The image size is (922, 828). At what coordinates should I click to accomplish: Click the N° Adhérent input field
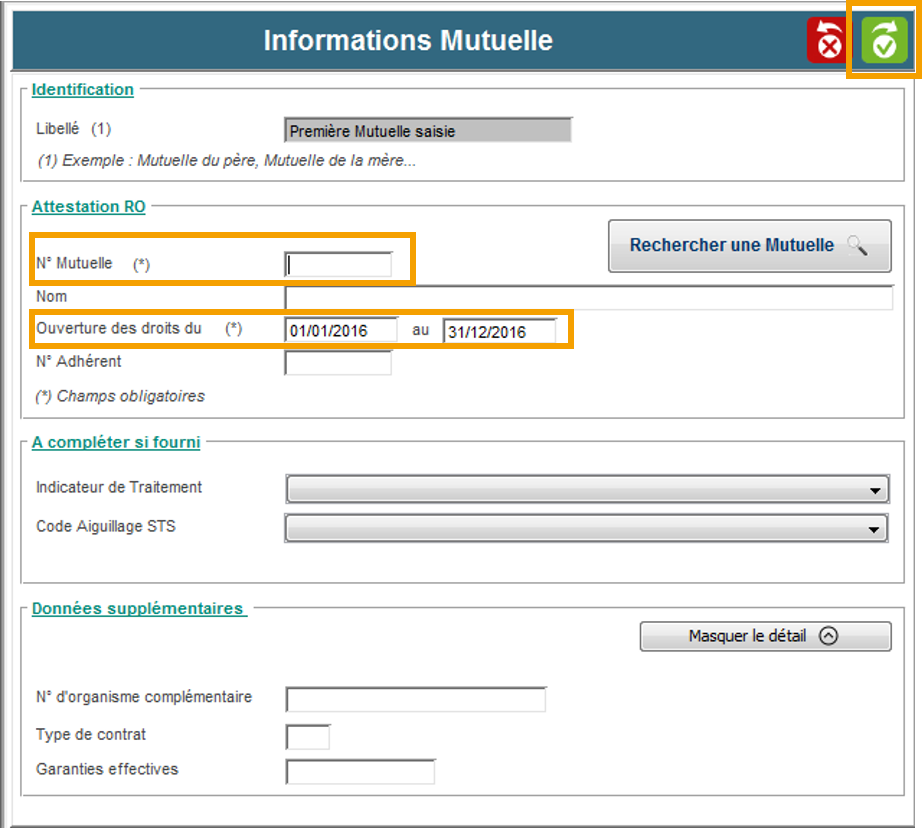[x=338, y=363]
